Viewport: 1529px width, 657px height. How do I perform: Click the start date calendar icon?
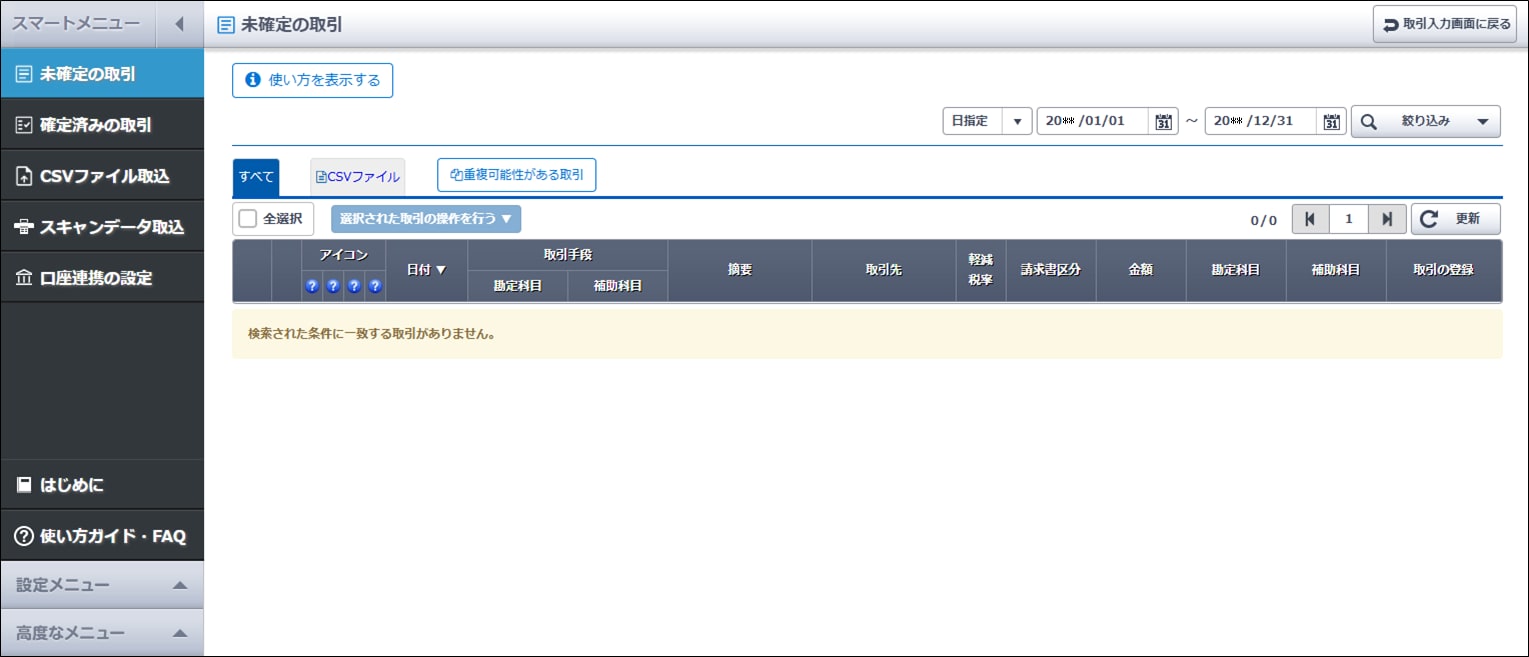tap(1163, 121)
